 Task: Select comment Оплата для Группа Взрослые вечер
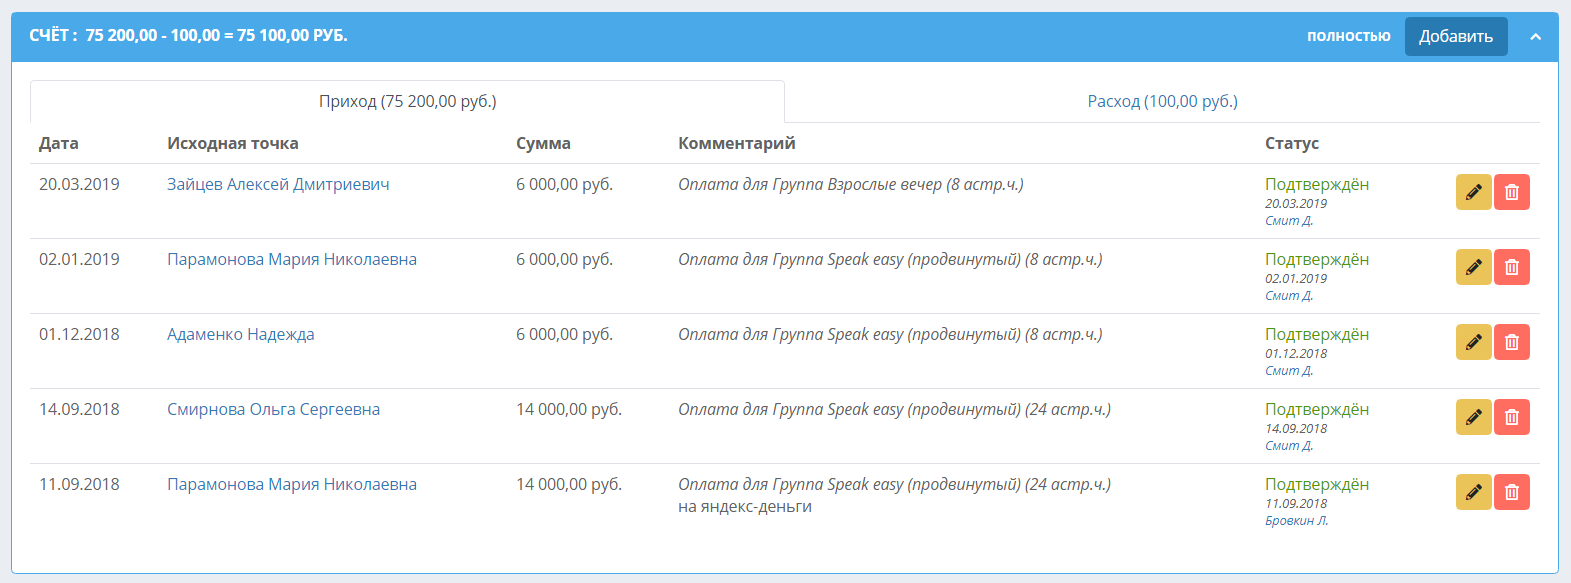[x=851, y=184]
